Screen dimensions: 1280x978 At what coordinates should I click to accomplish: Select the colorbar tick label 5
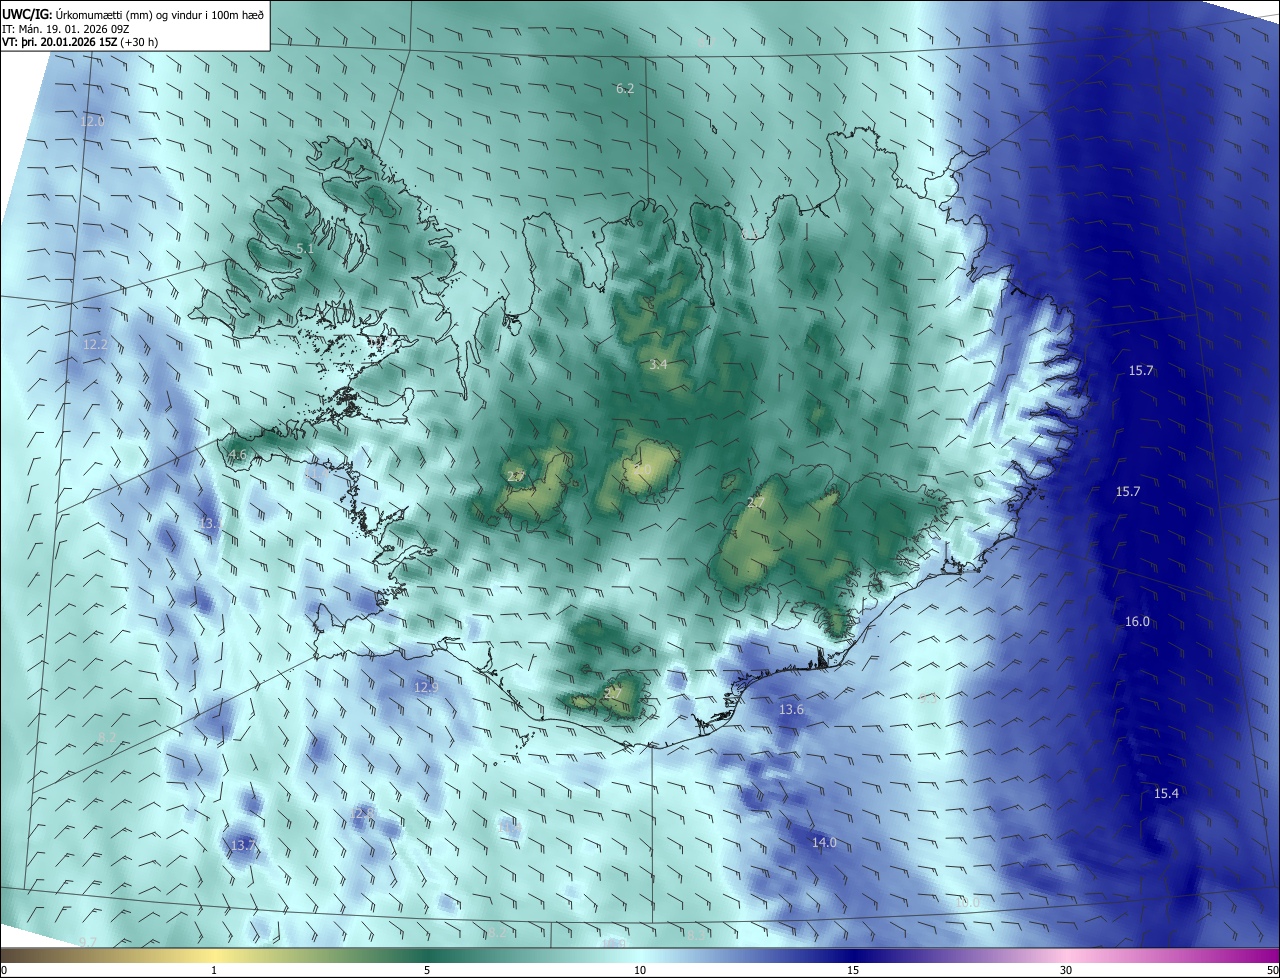click(427, 970)
